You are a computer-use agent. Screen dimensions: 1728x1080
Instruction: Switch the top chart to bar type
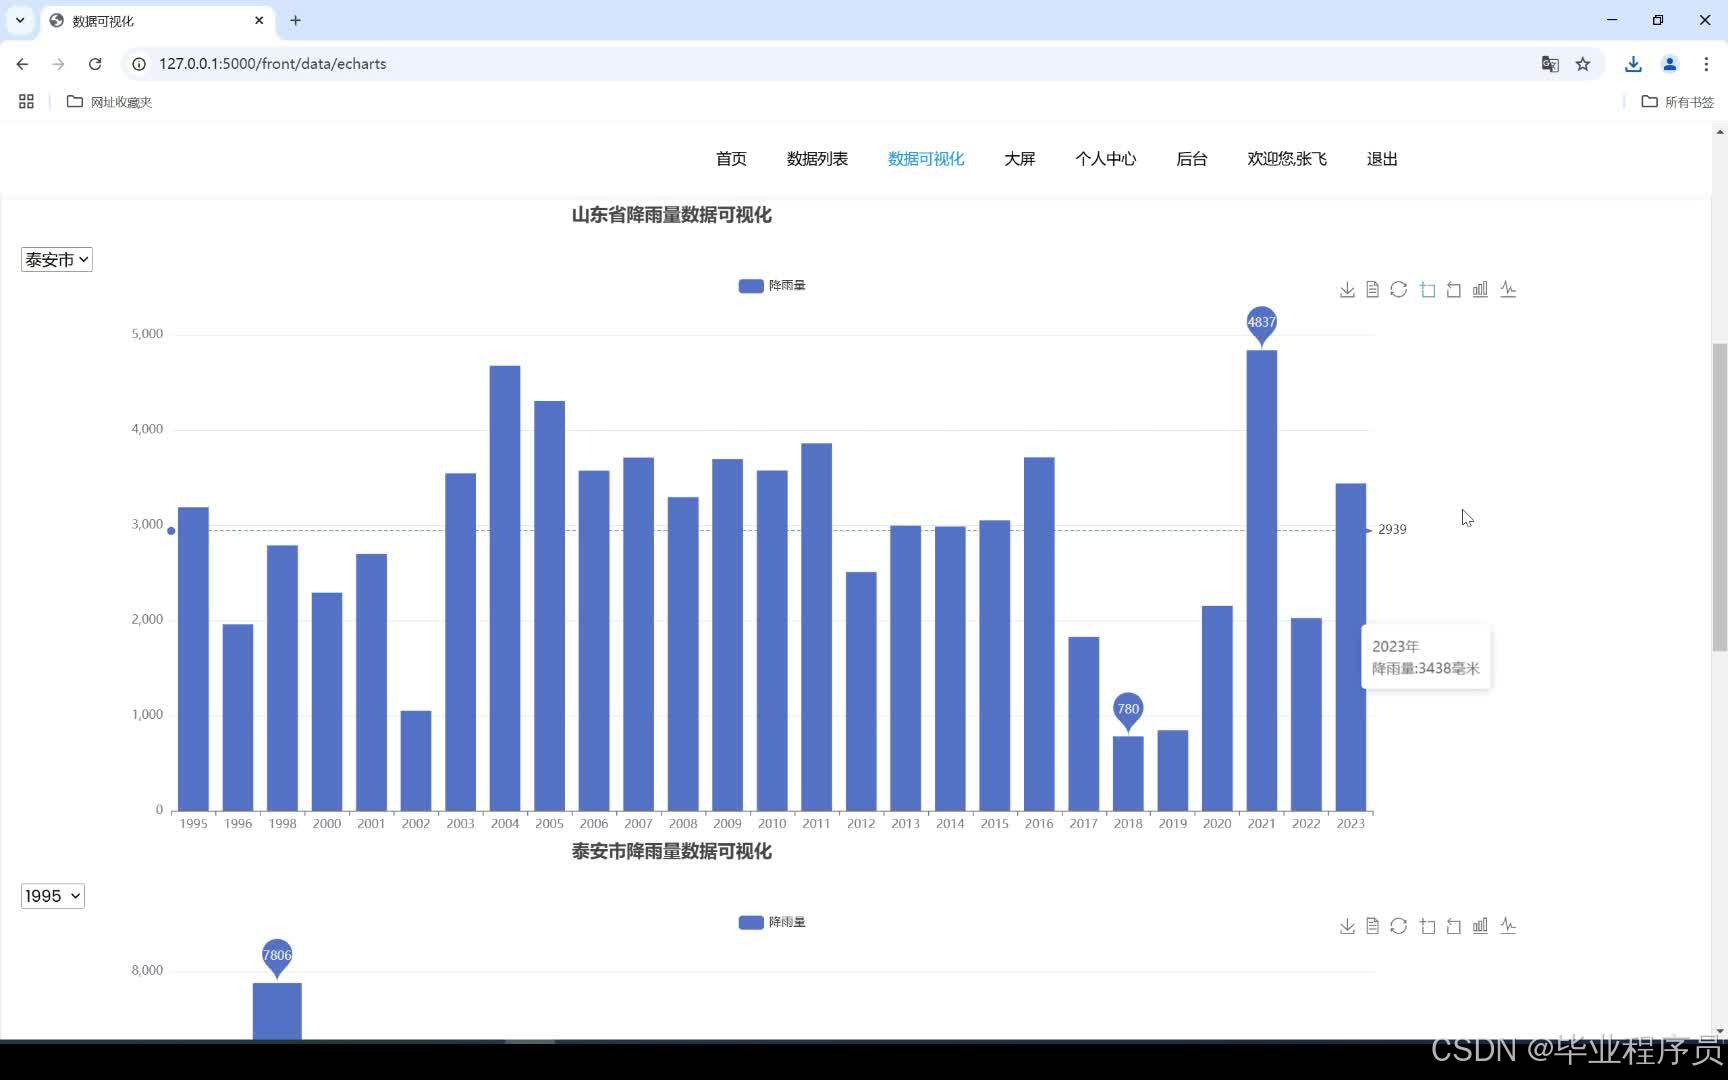click(x=1480, y=290)
